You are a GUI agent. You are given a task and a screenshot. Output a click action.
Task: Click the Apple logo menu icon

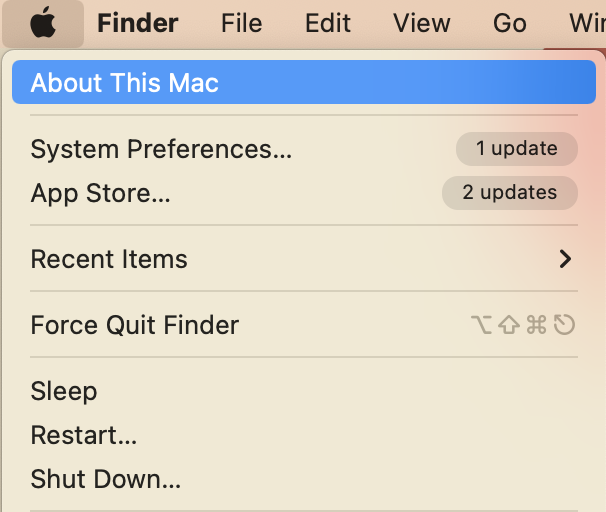(x=42, y=23)
